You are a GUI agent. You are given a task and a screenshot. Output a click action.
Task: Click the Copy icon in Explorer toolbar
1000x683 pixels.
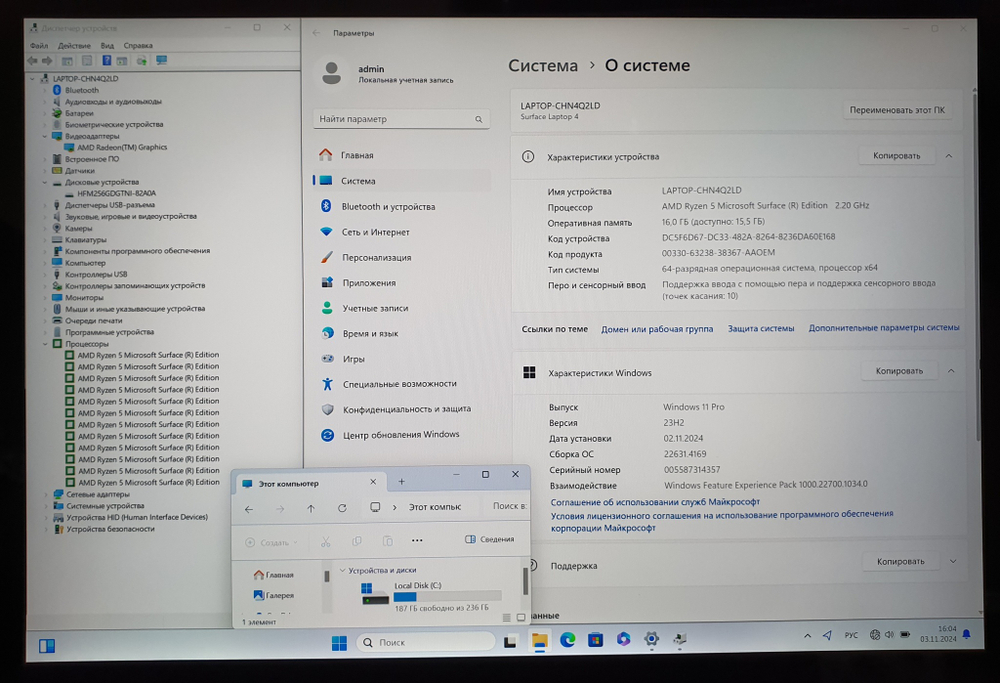[355, 540]
